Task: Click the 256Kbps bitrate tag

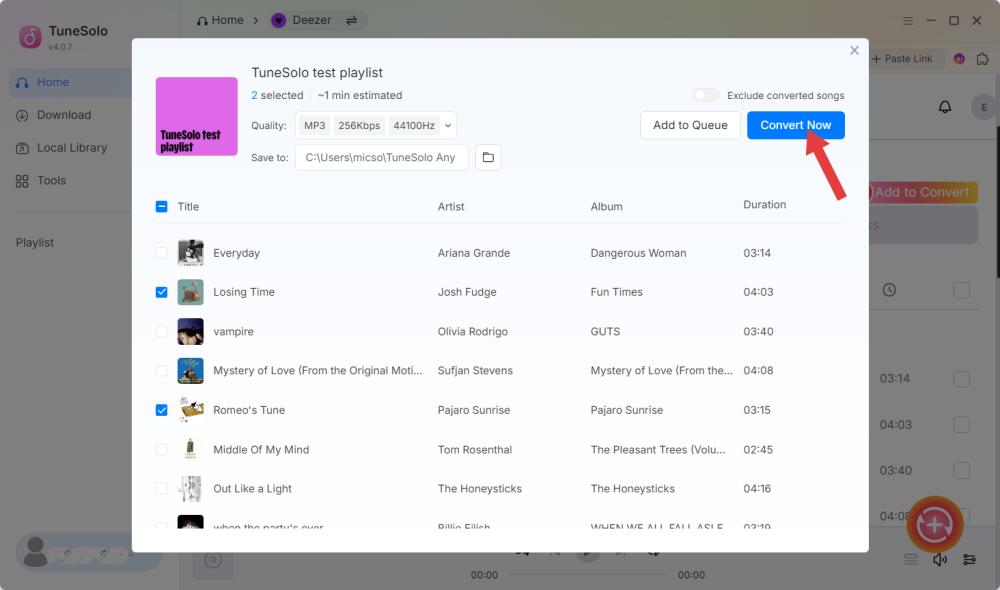Action: pos(359,126)
